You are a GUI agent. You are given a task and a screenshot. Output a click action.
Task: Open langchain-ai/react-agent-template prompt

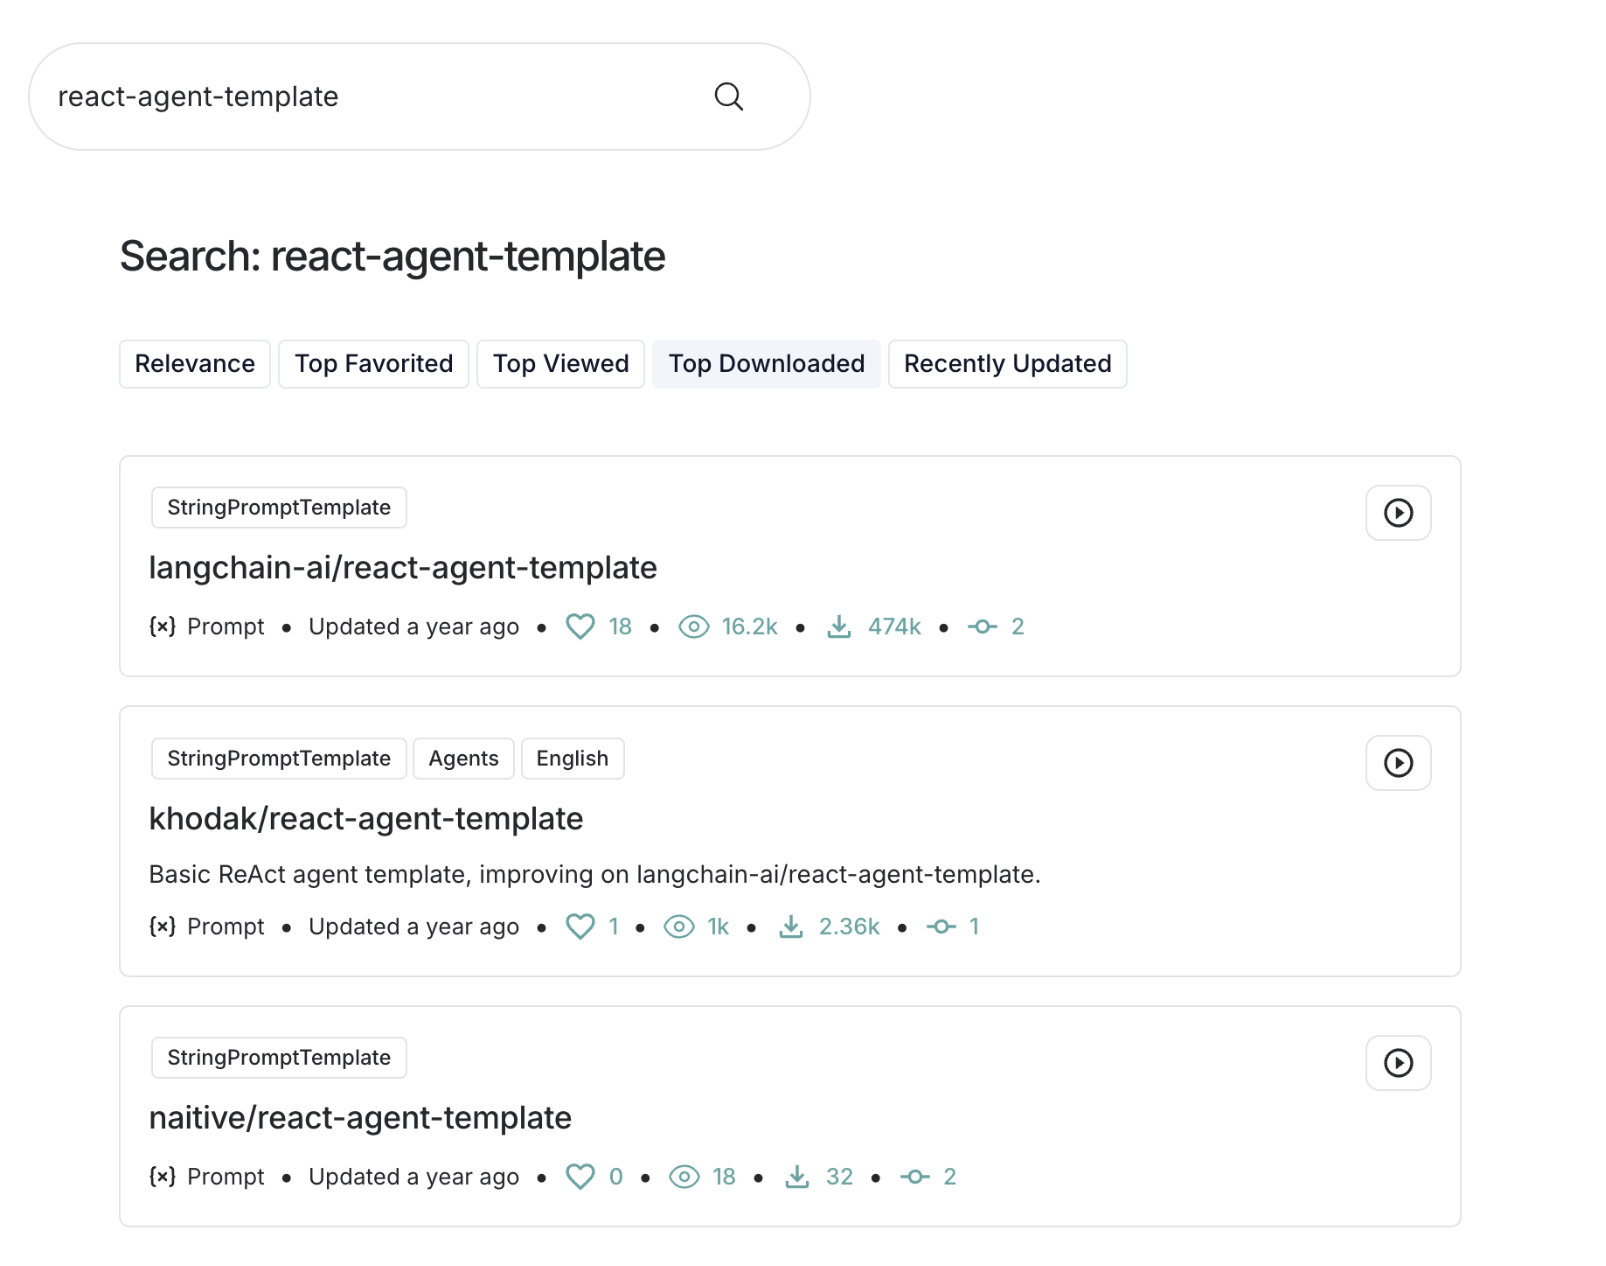(403, 568)
